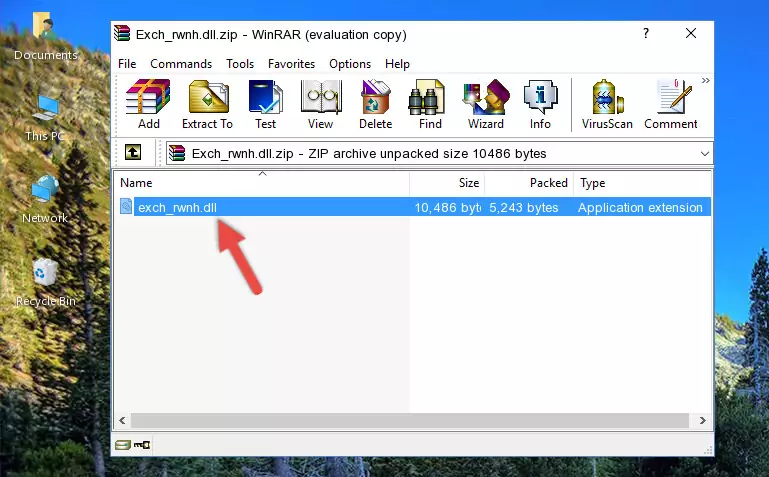This screenshot has height=477, width=769.
Task: Click the question mark help button
Action: click(x=646, y=33)
